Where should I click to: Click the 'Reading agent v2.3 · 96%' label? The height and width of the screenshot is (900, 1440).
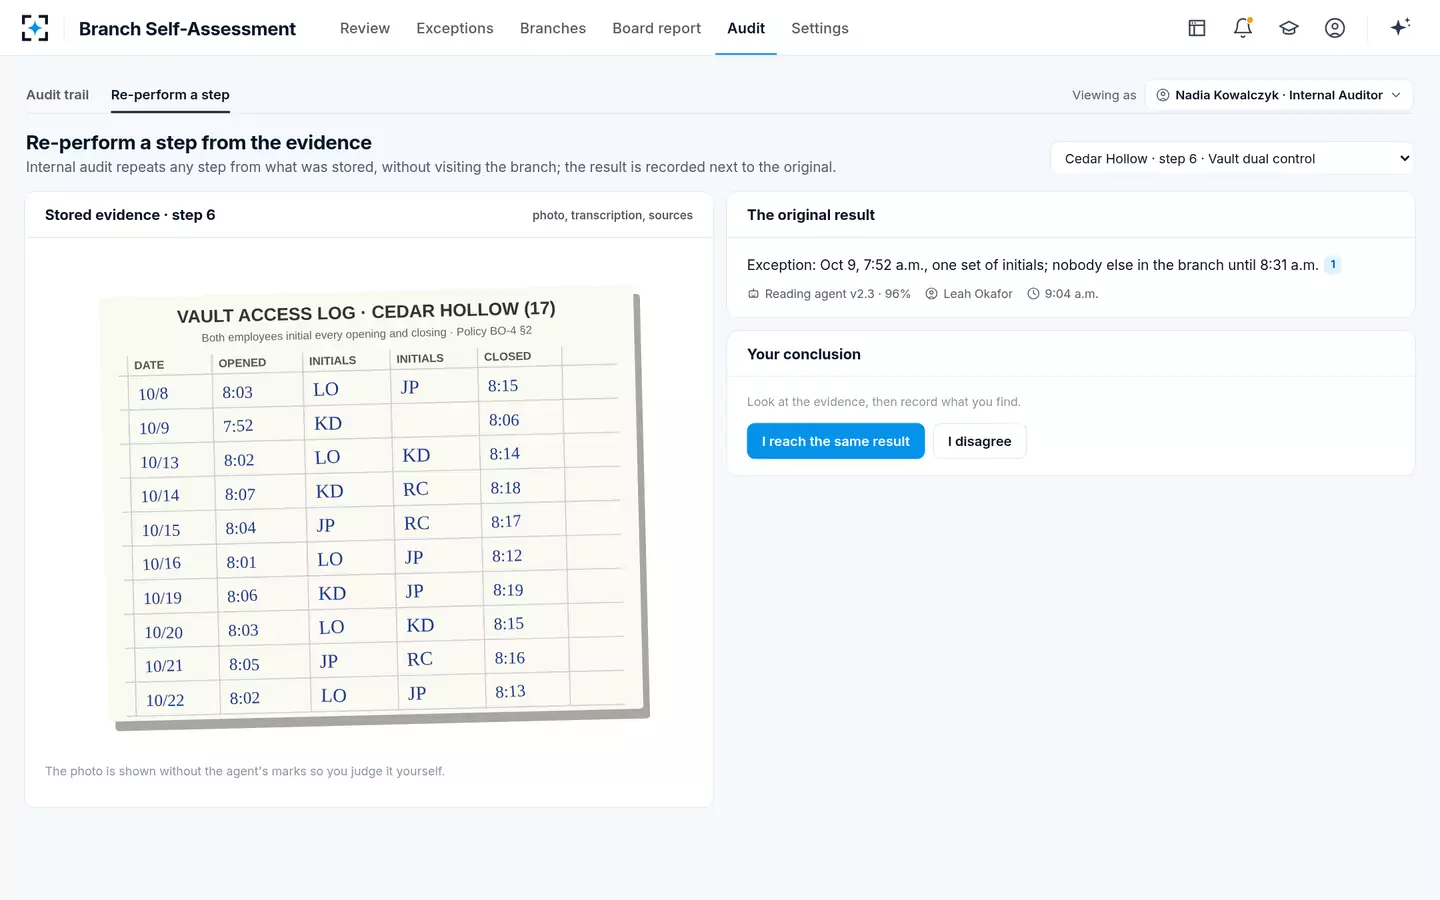coord(838,294)
